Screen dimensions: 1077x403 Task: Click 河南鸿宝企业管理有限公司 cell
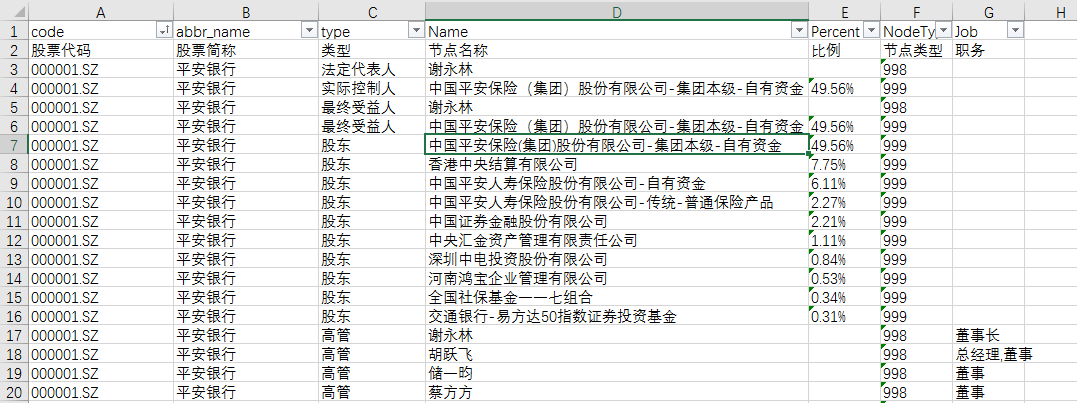(617, 279)
